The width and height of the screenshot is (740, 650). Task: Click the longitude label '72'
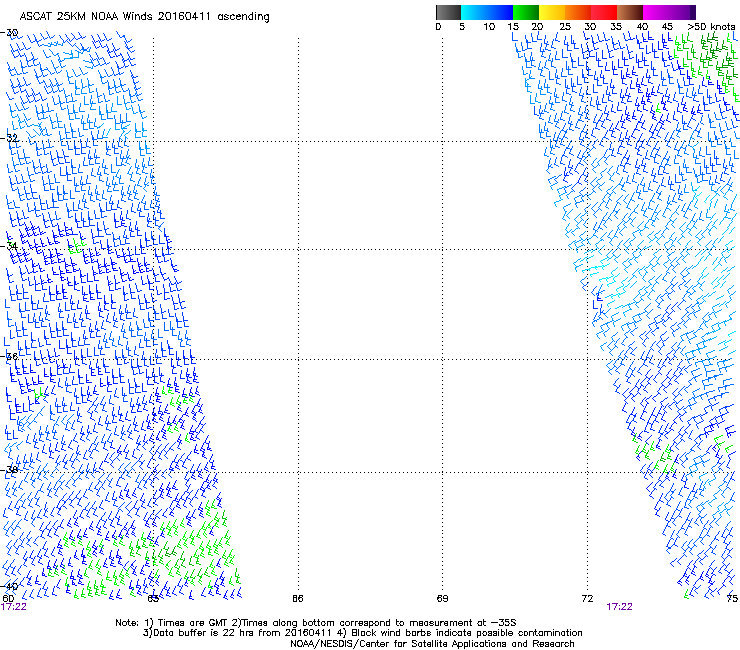point(587,599)
